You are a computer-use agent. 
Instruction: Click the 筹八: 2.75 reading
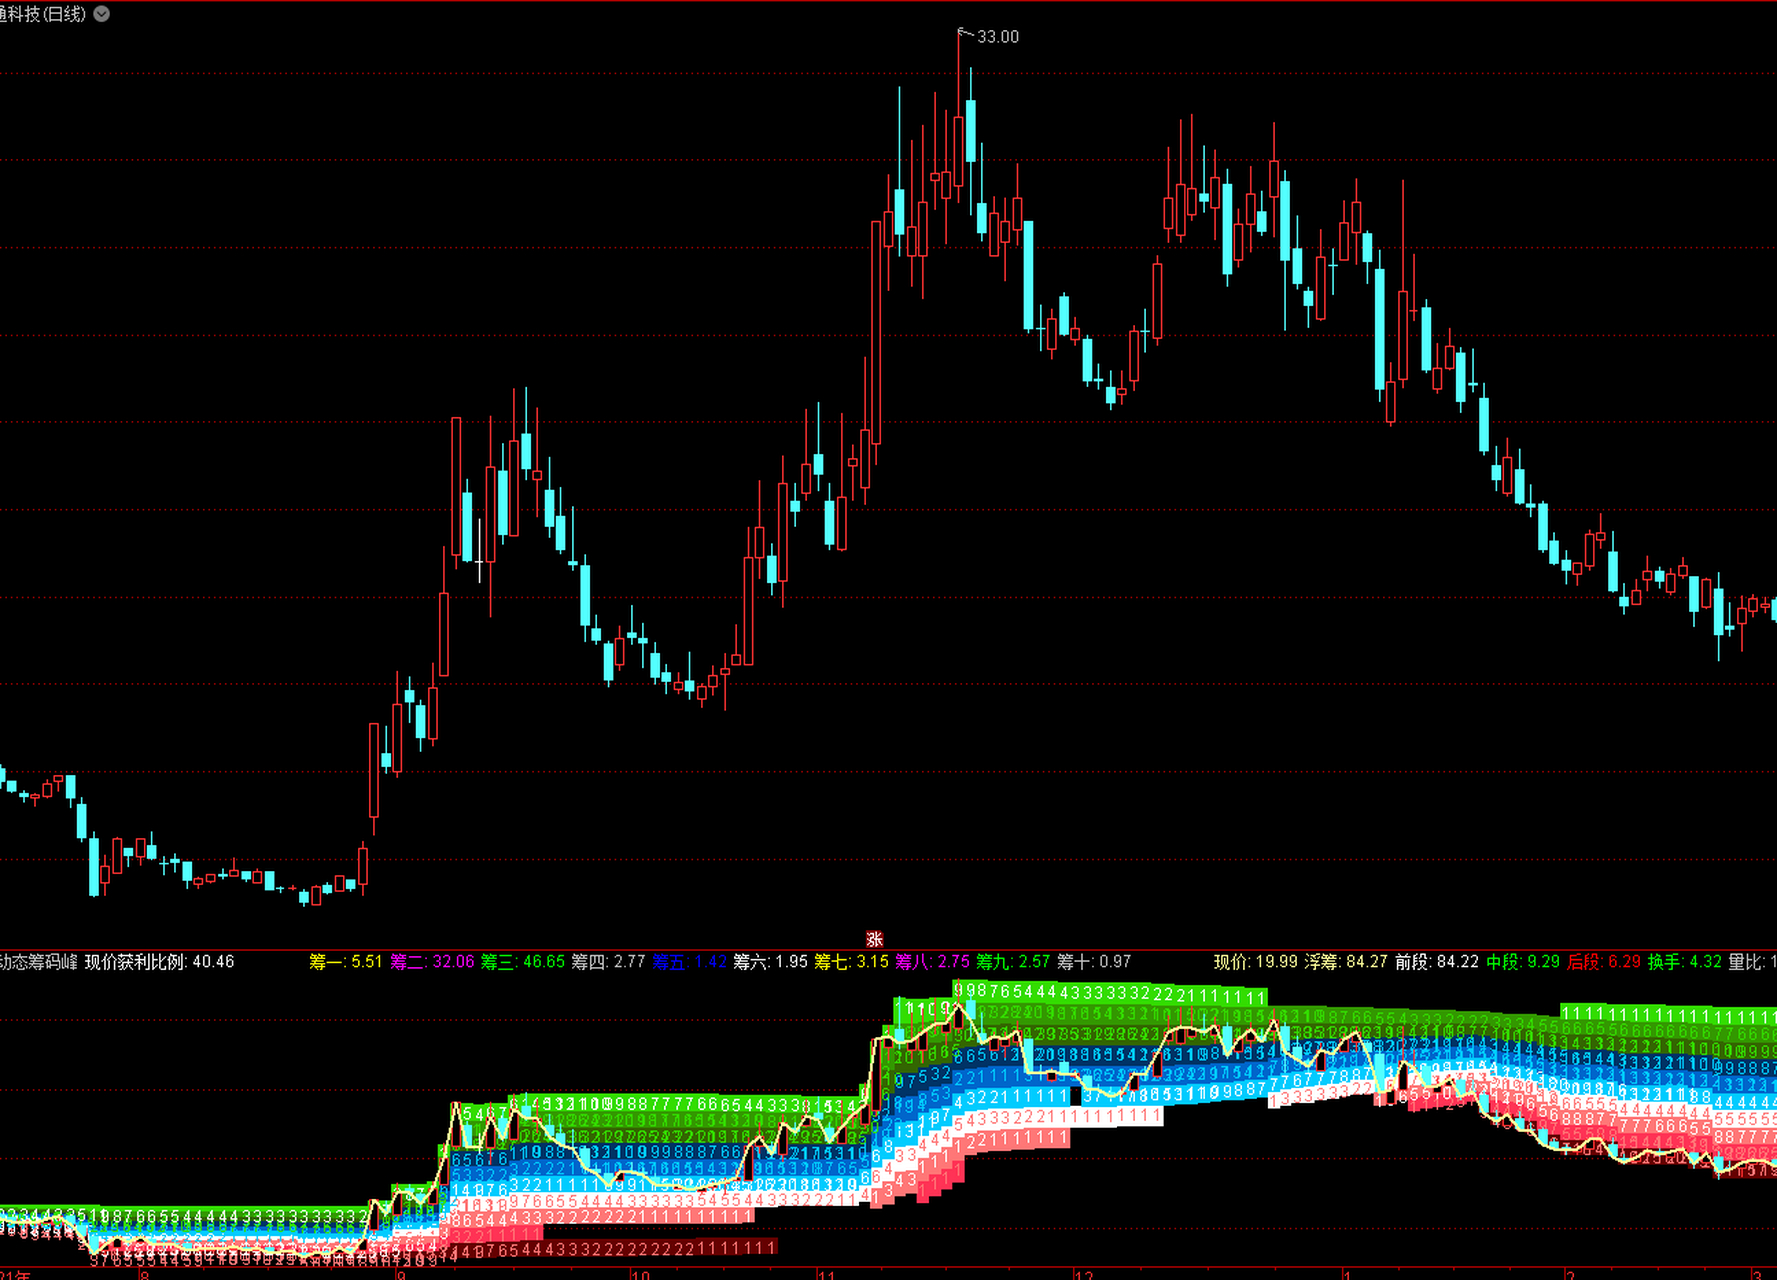click(933, 962)
